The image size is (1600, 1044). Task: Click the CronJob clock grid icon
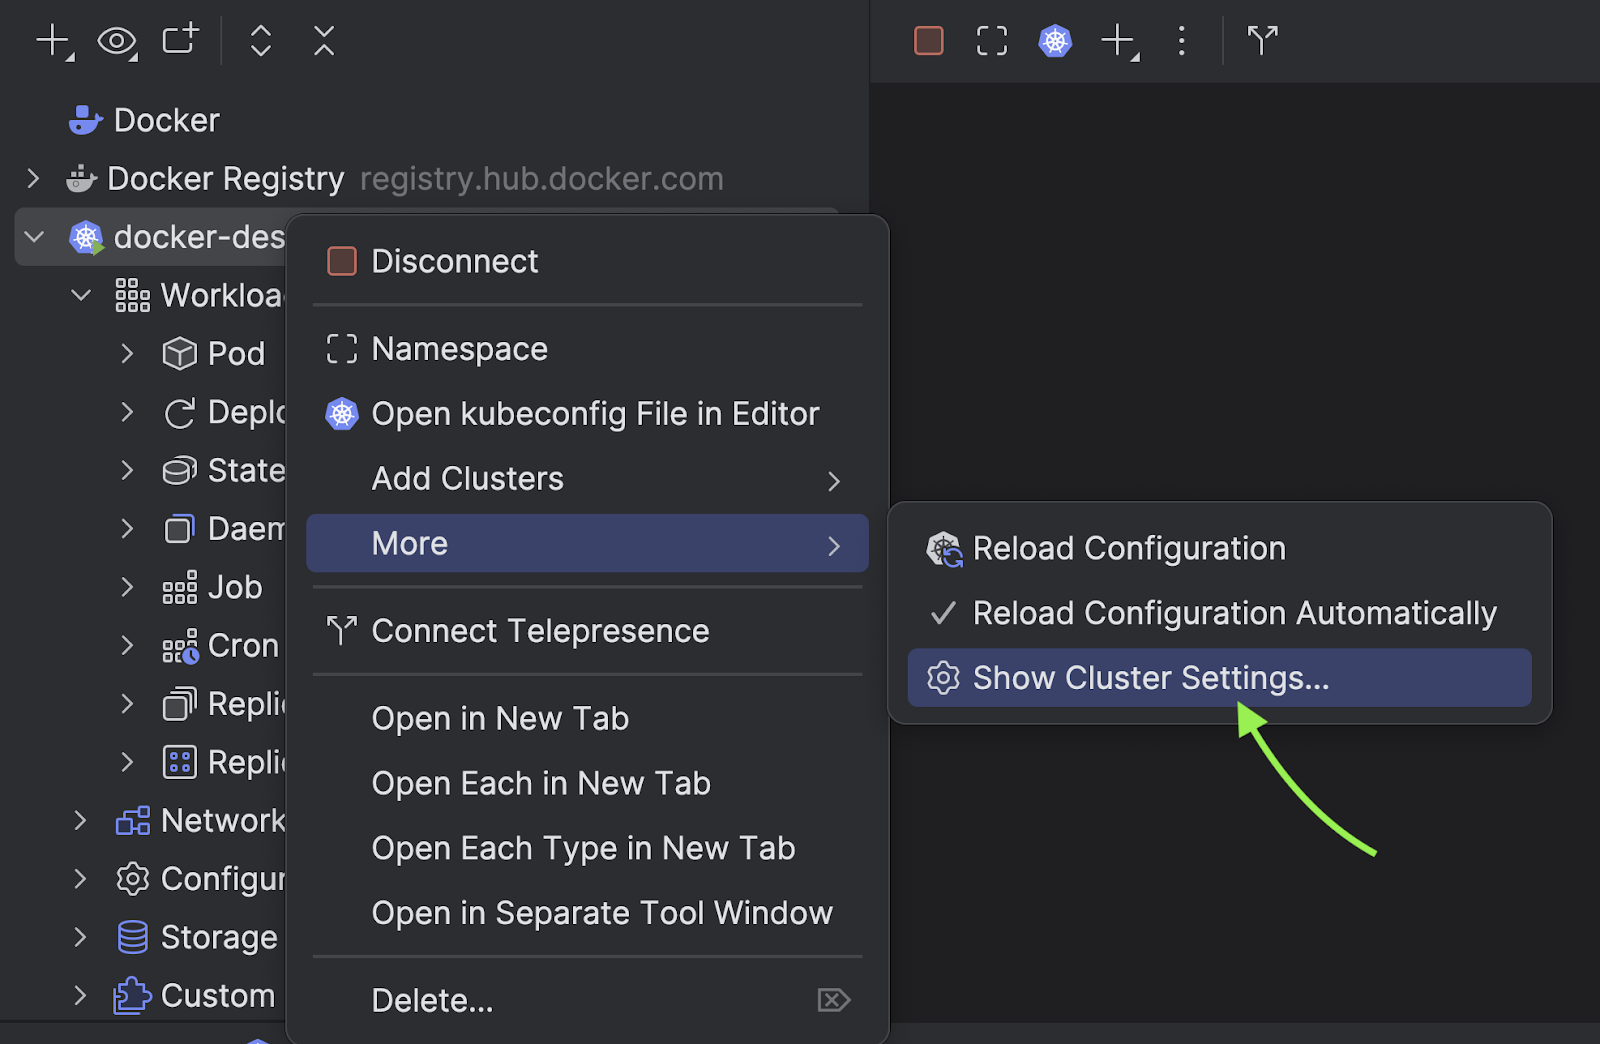(x=180, y=647)
